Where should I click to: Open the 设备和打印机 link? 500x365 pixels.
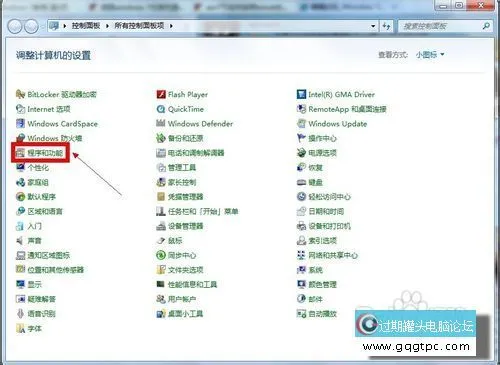pos(329,226)
